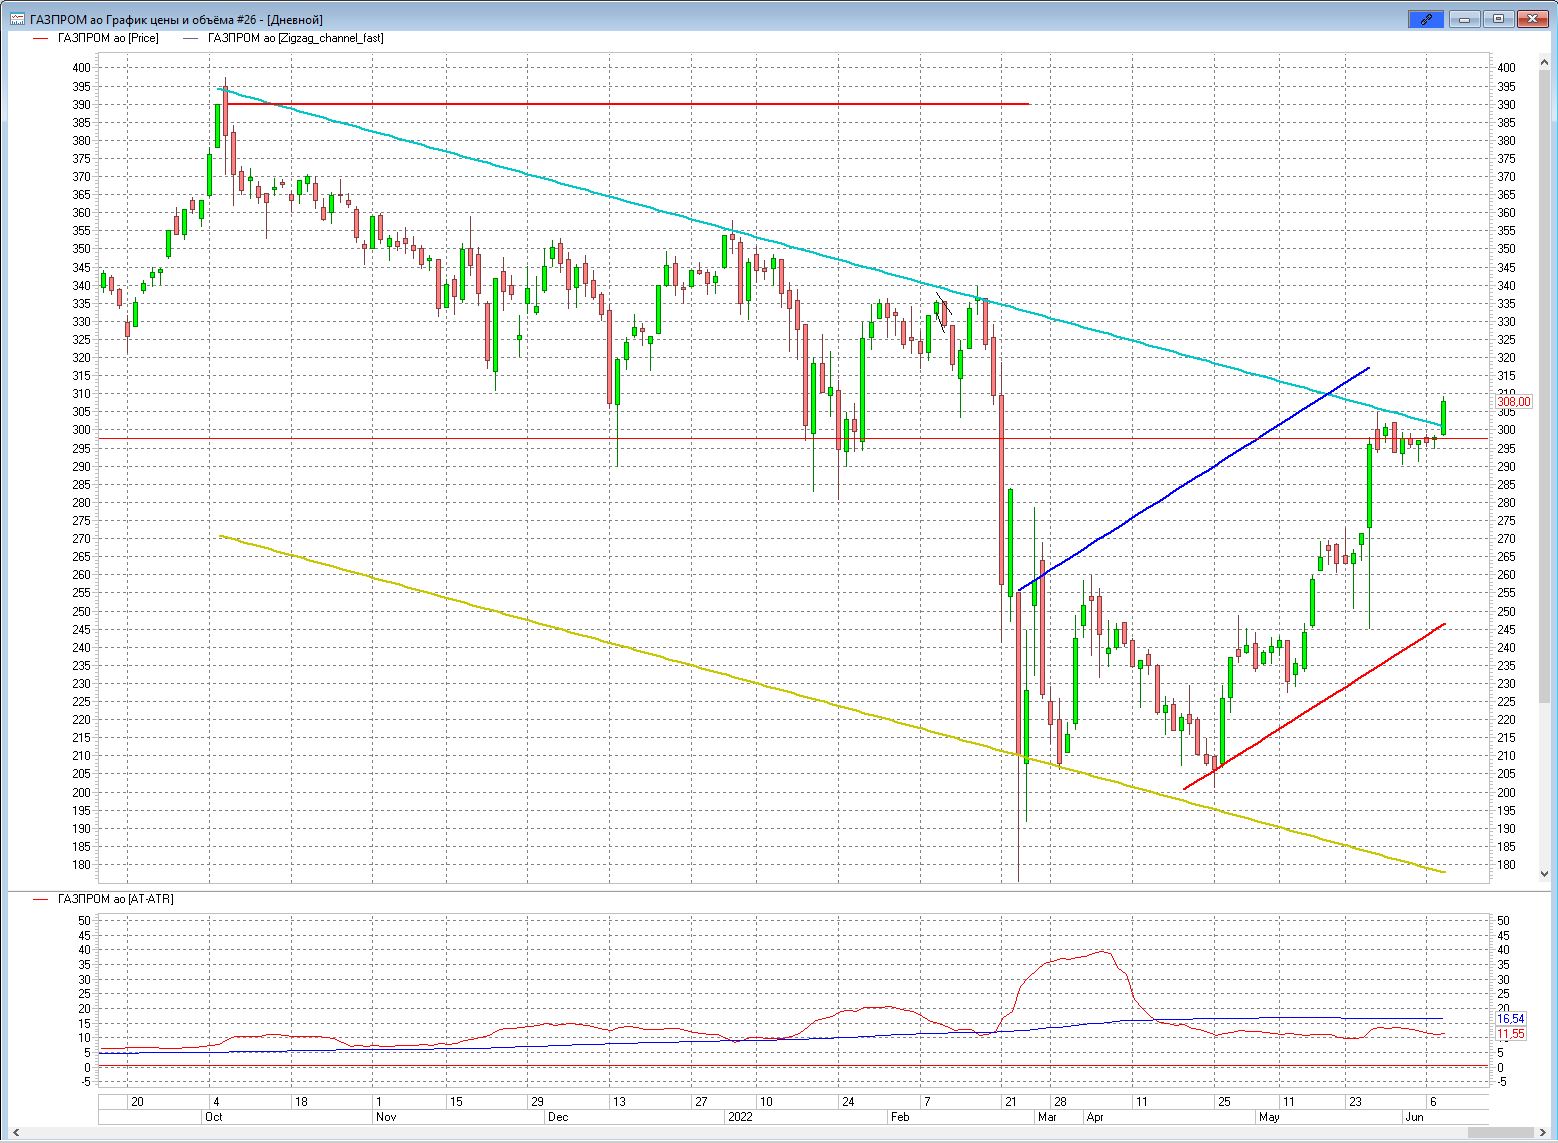Click the 2022 label on time axis
1558x1143 pixels.
[740, 1117]
